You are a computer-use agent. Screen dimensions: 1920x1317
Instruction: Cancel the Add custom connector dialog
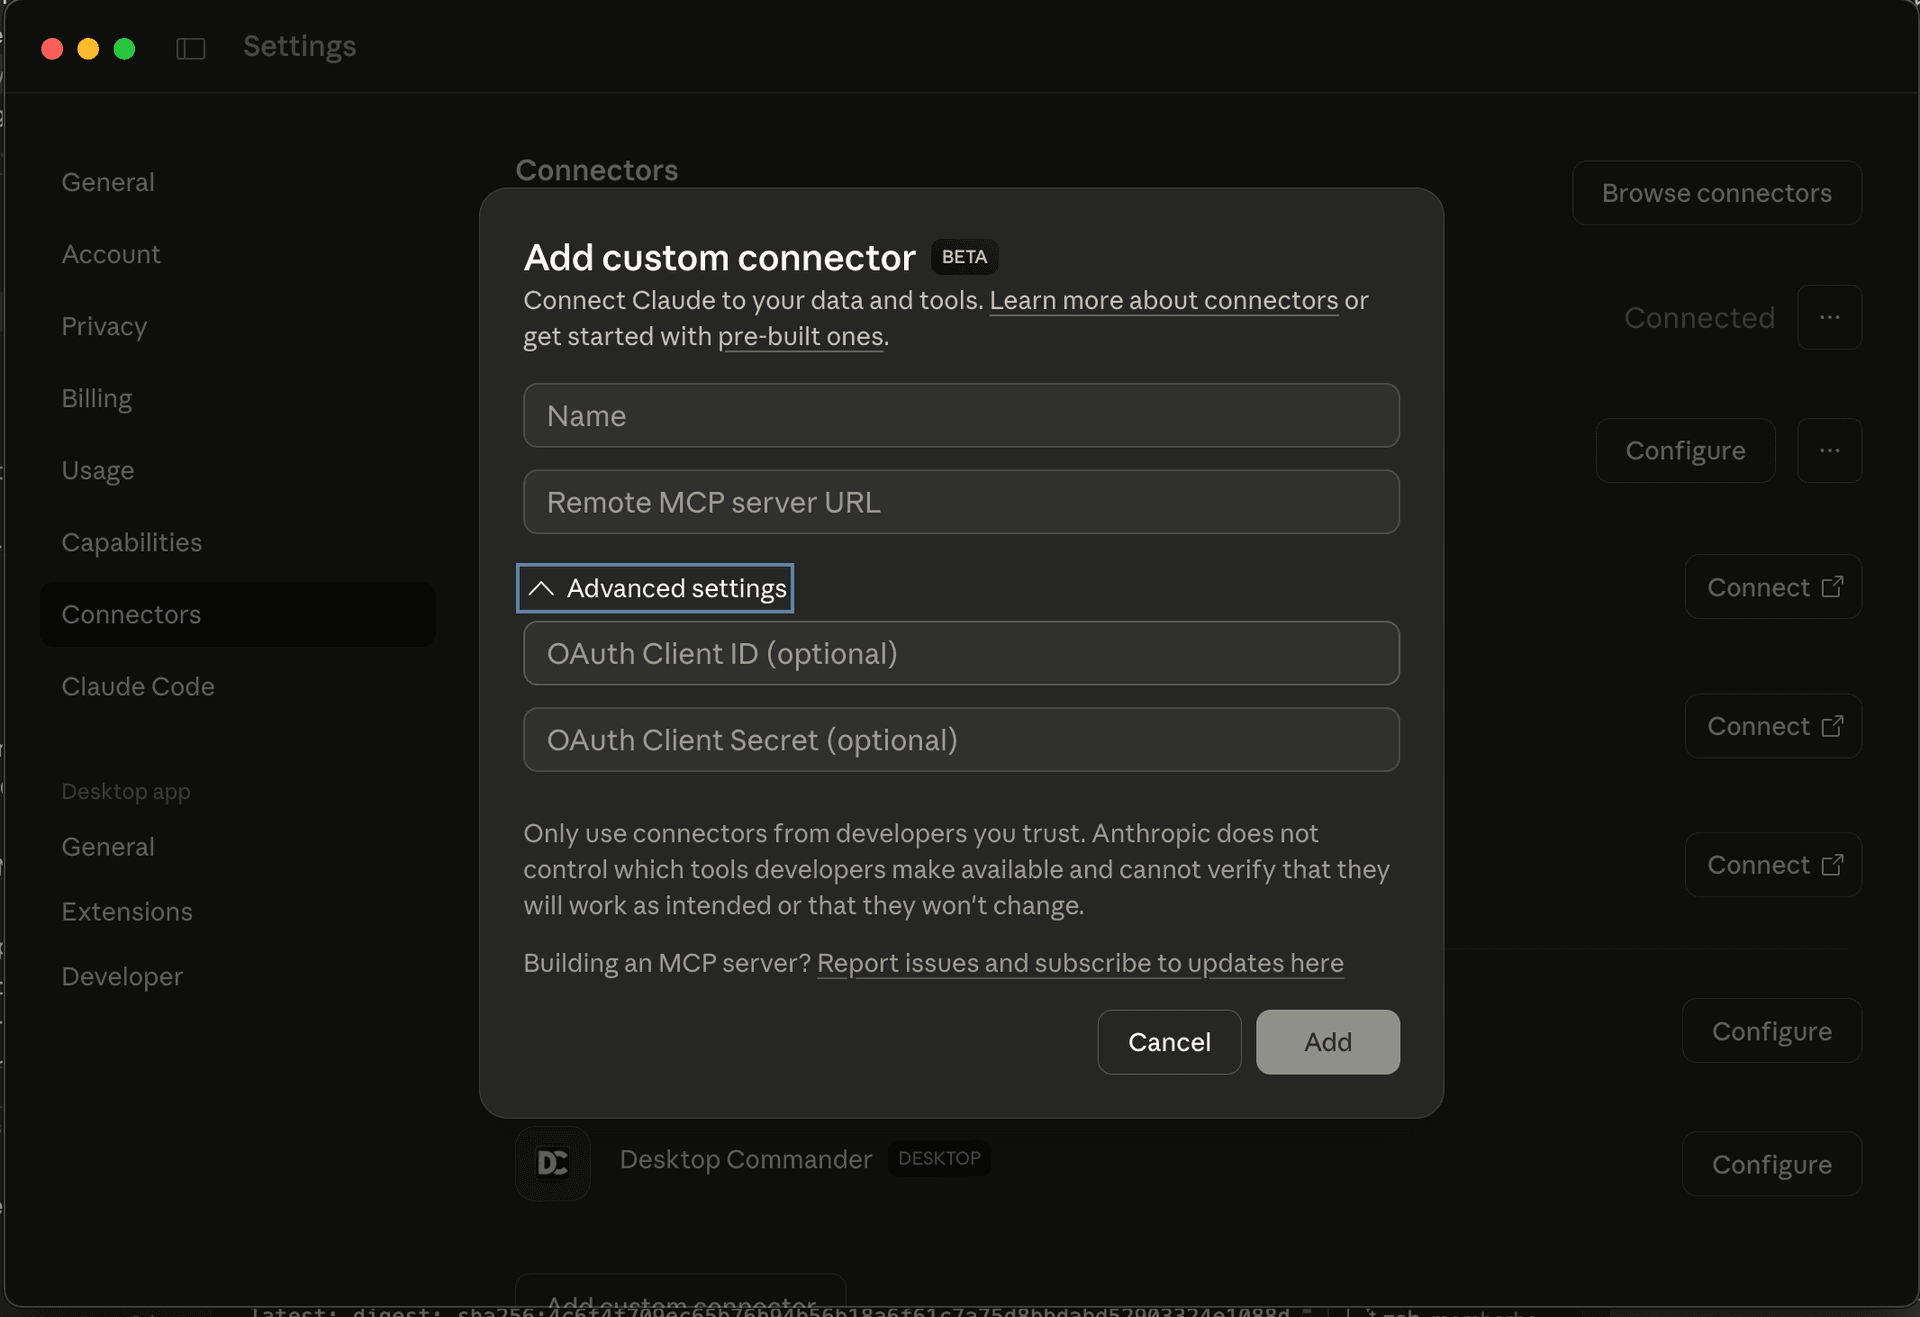pyautogui.click(x=1168, y=1042)
